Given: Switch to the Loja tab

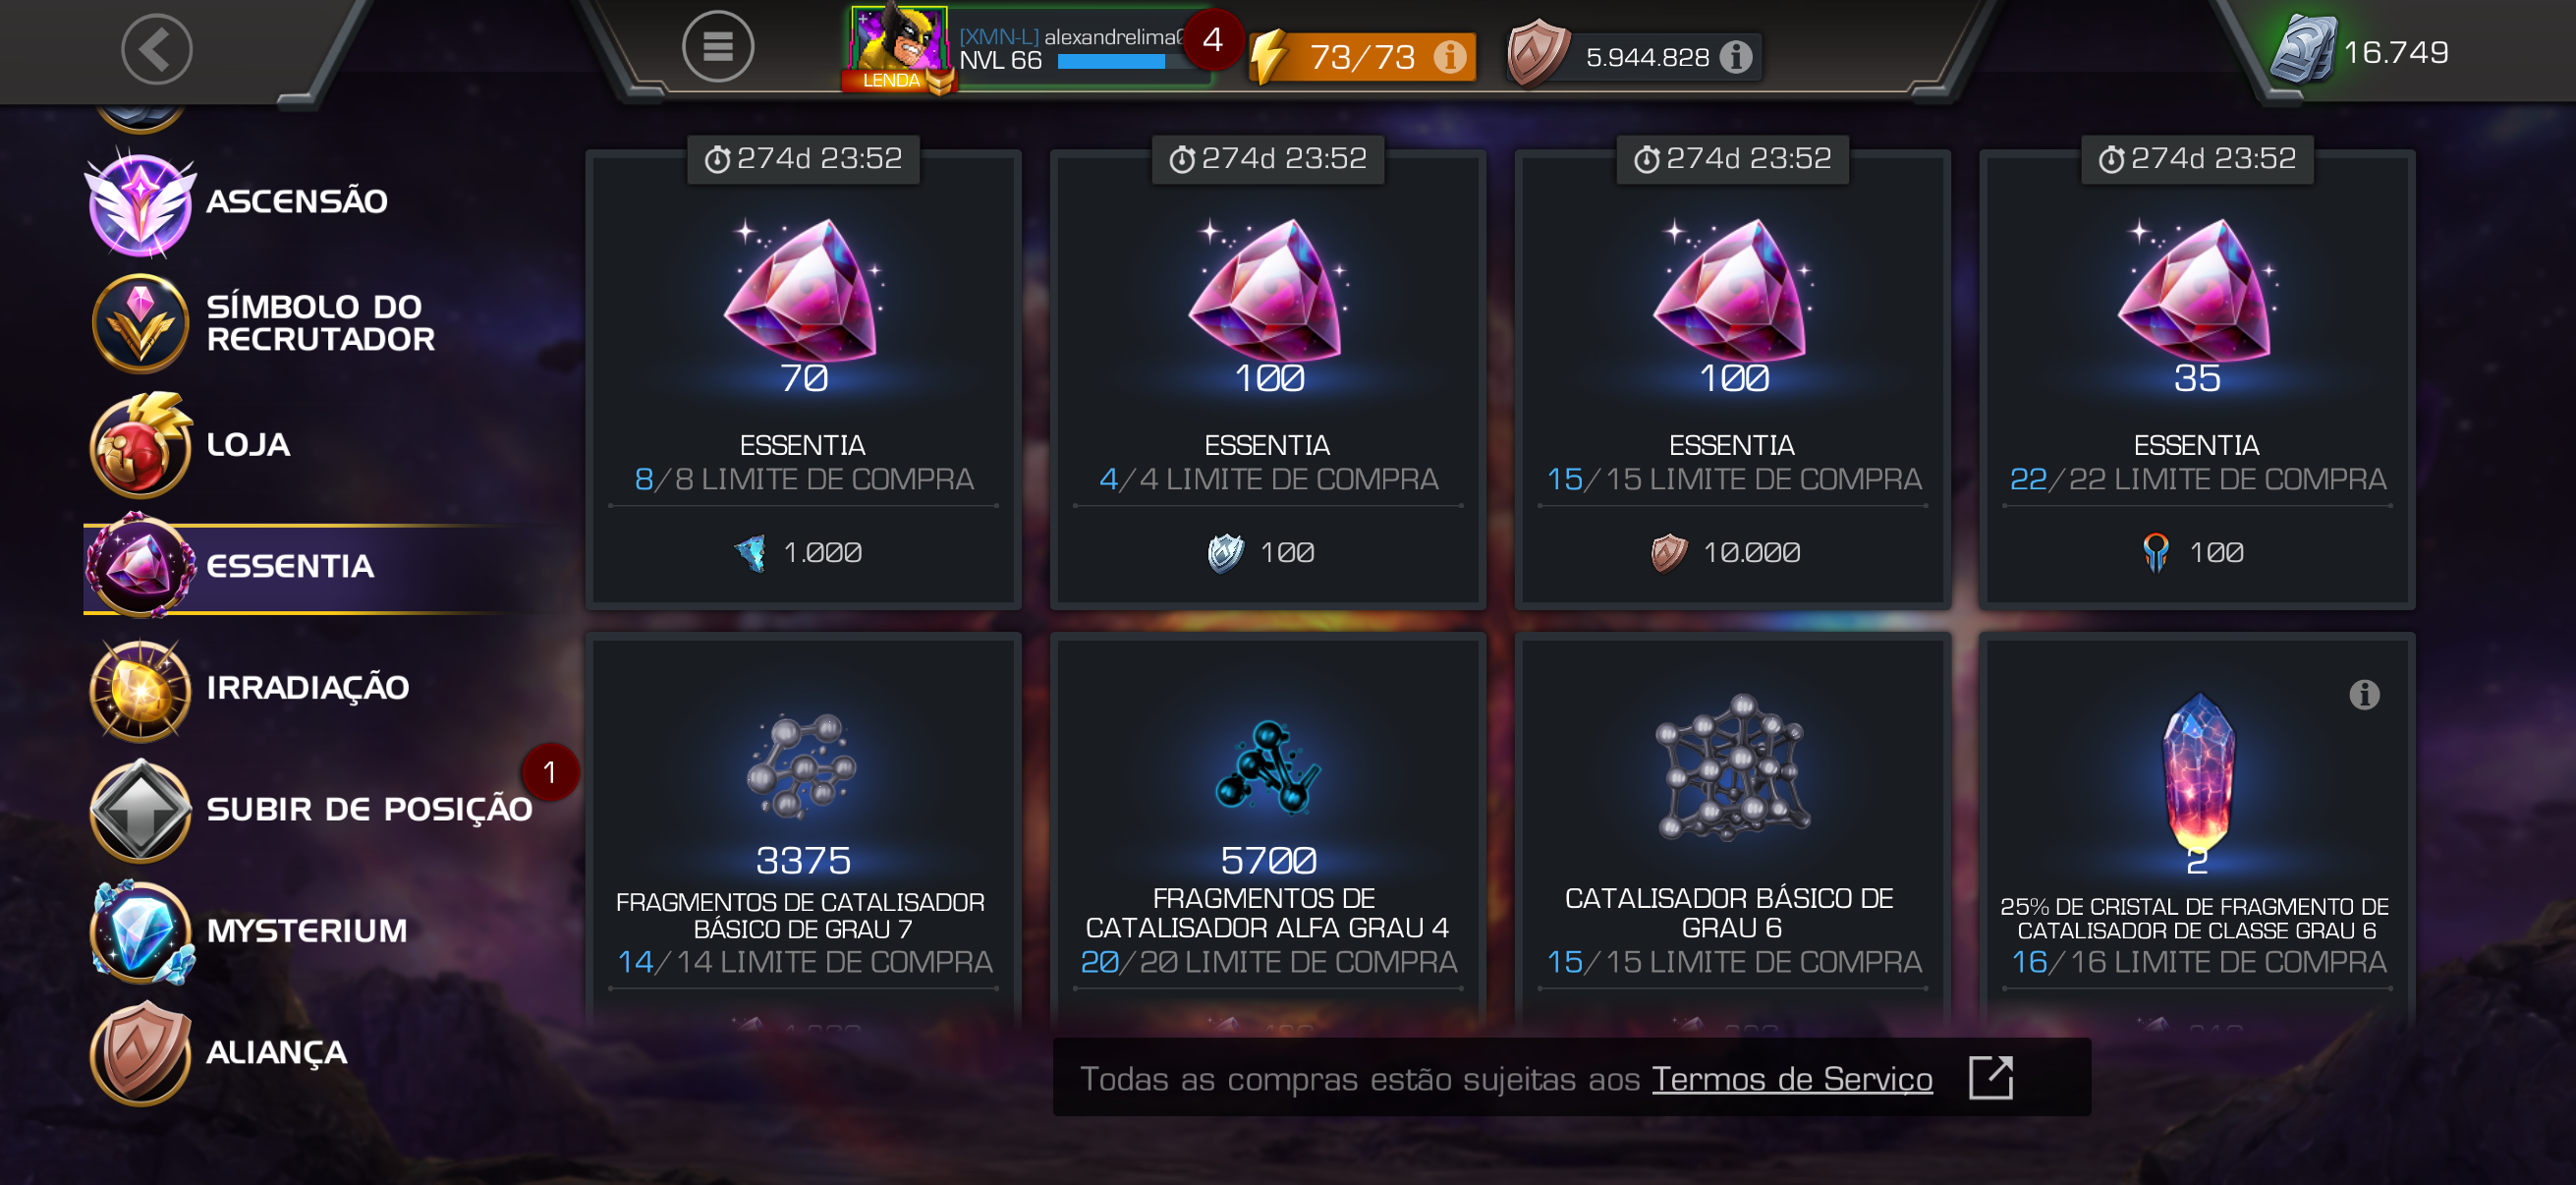Looking at the screenshot, I should point(190,444).
